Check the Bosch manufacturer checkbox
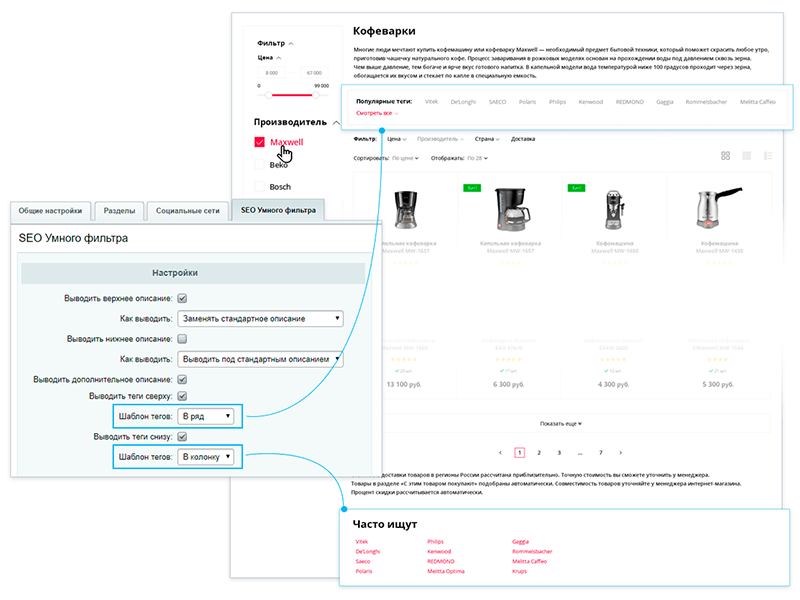The height and width of the screenshot is (600, 800). click(259, 186)
